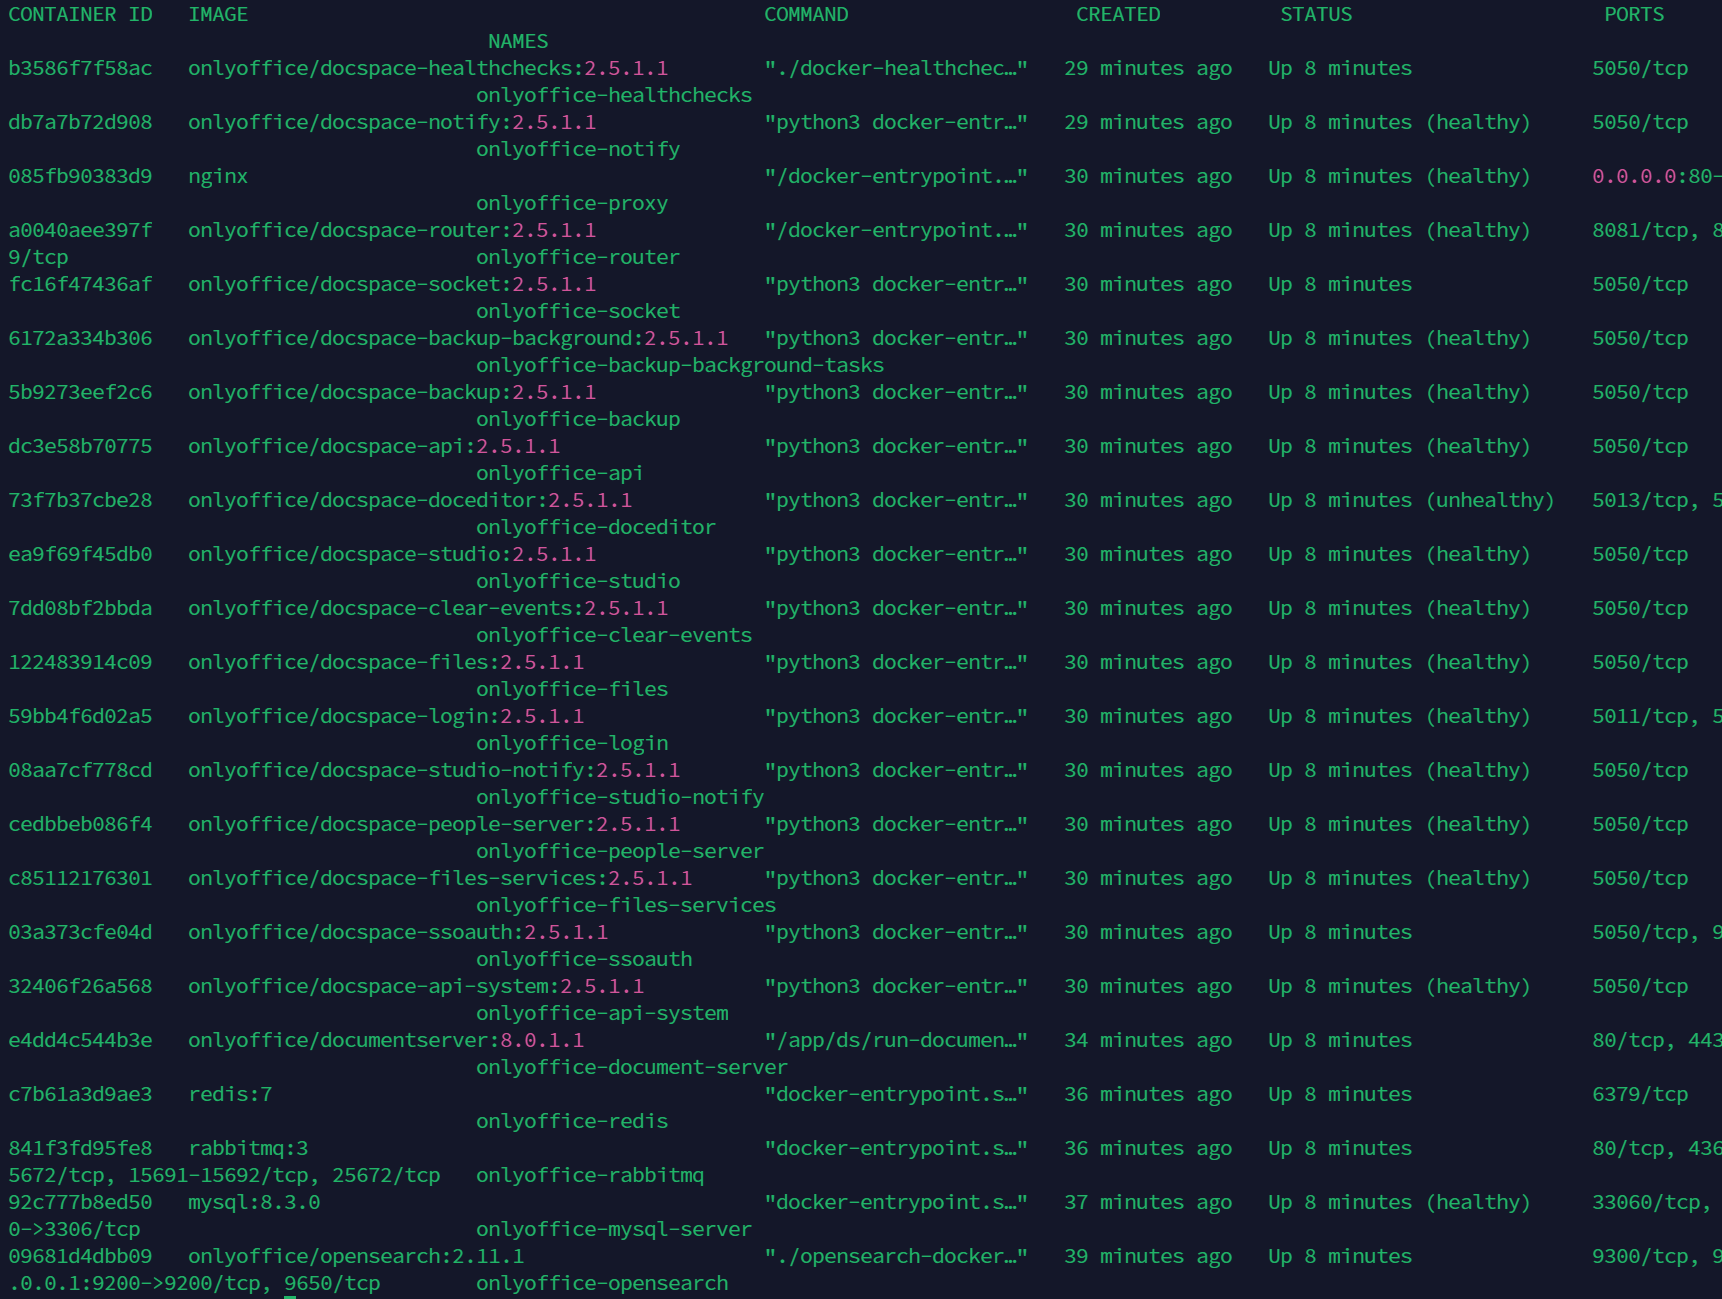
Task: Click container ID 122483914c09
Action: (x=80, y=662)
